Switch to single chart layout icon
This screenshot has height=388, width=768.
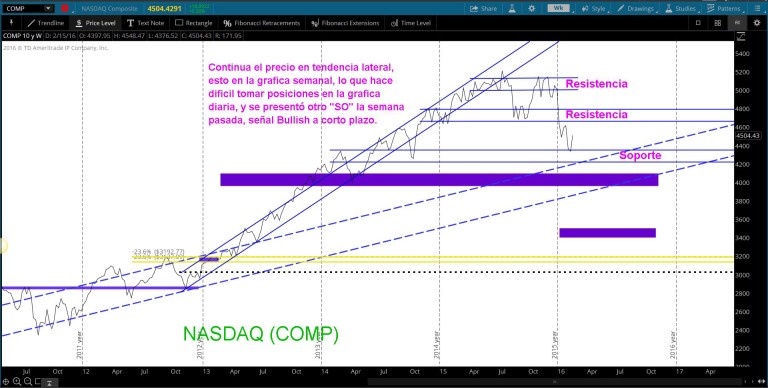[698, 23]
